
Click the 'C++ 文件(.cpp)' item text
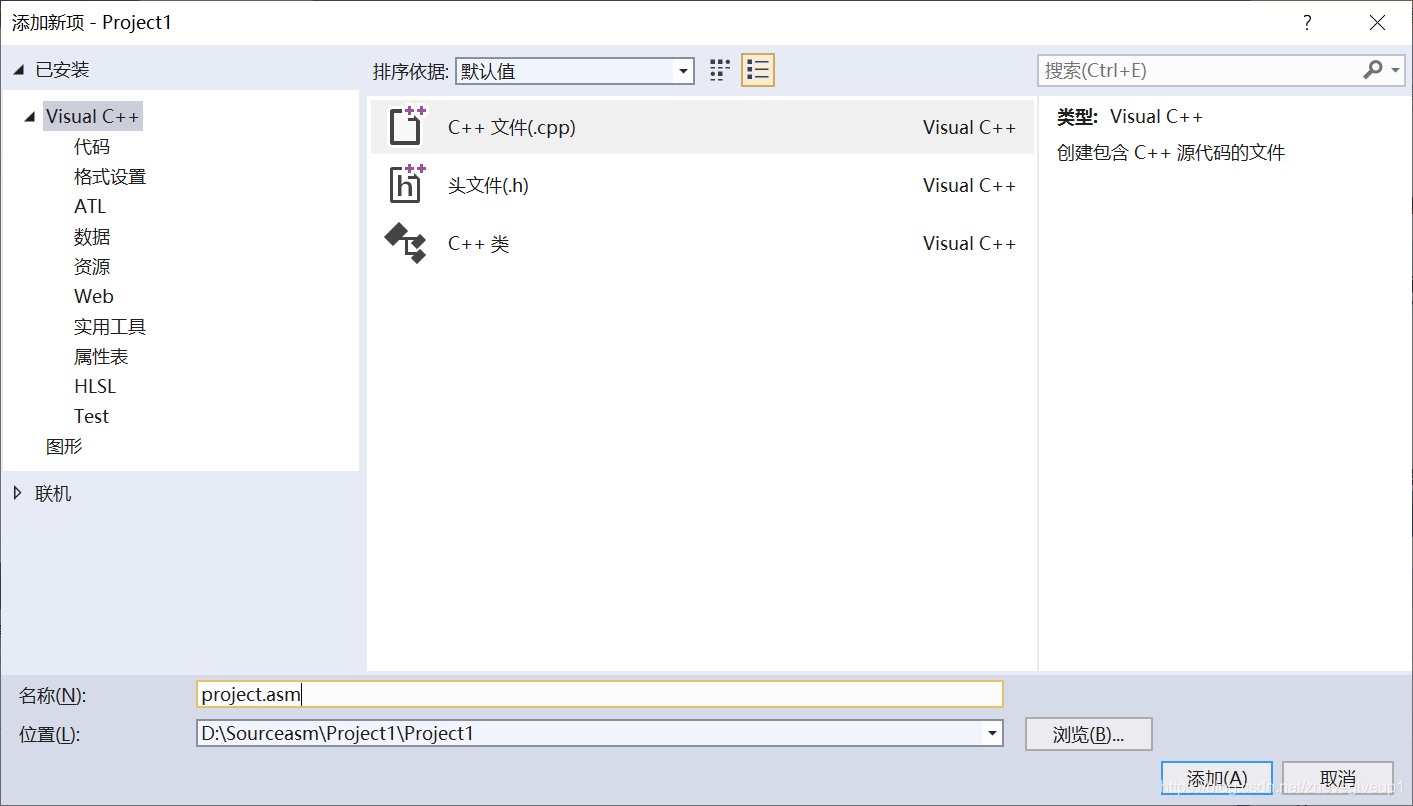point(512,127)
